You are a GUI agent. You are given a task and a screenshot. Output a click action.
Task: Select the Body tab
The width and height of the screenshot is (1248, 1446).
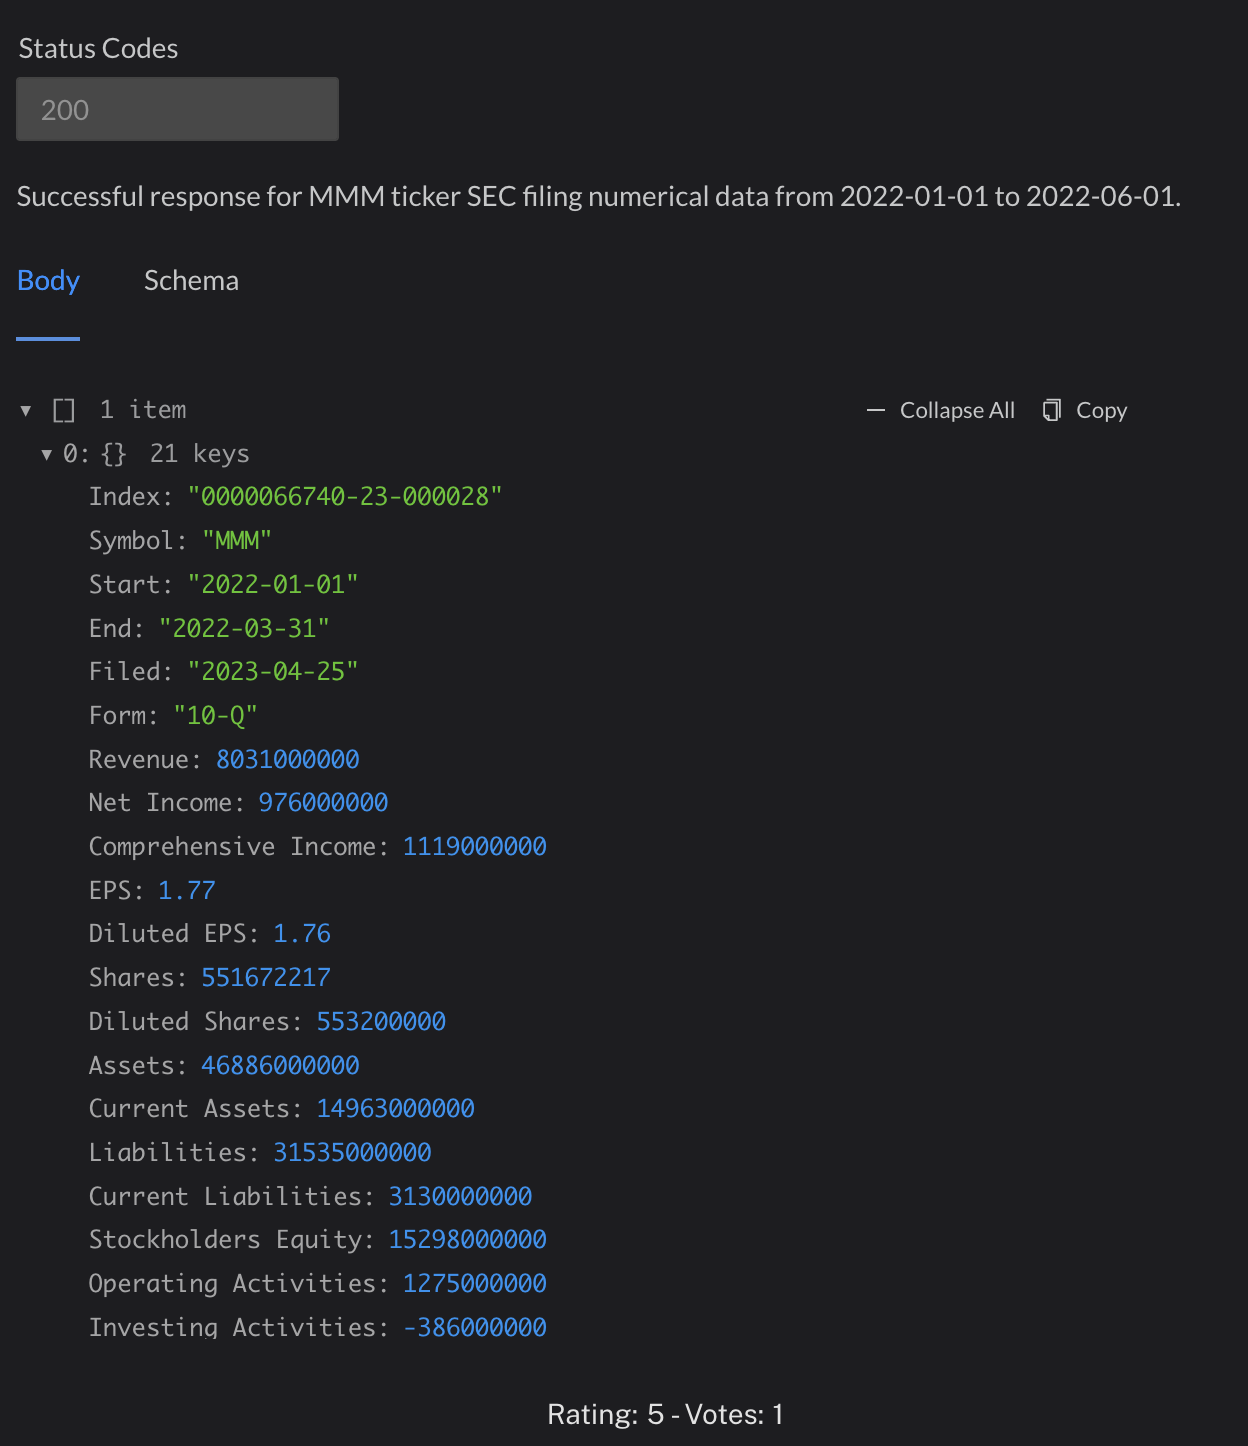pyautogui.click(x=48, y=281)
